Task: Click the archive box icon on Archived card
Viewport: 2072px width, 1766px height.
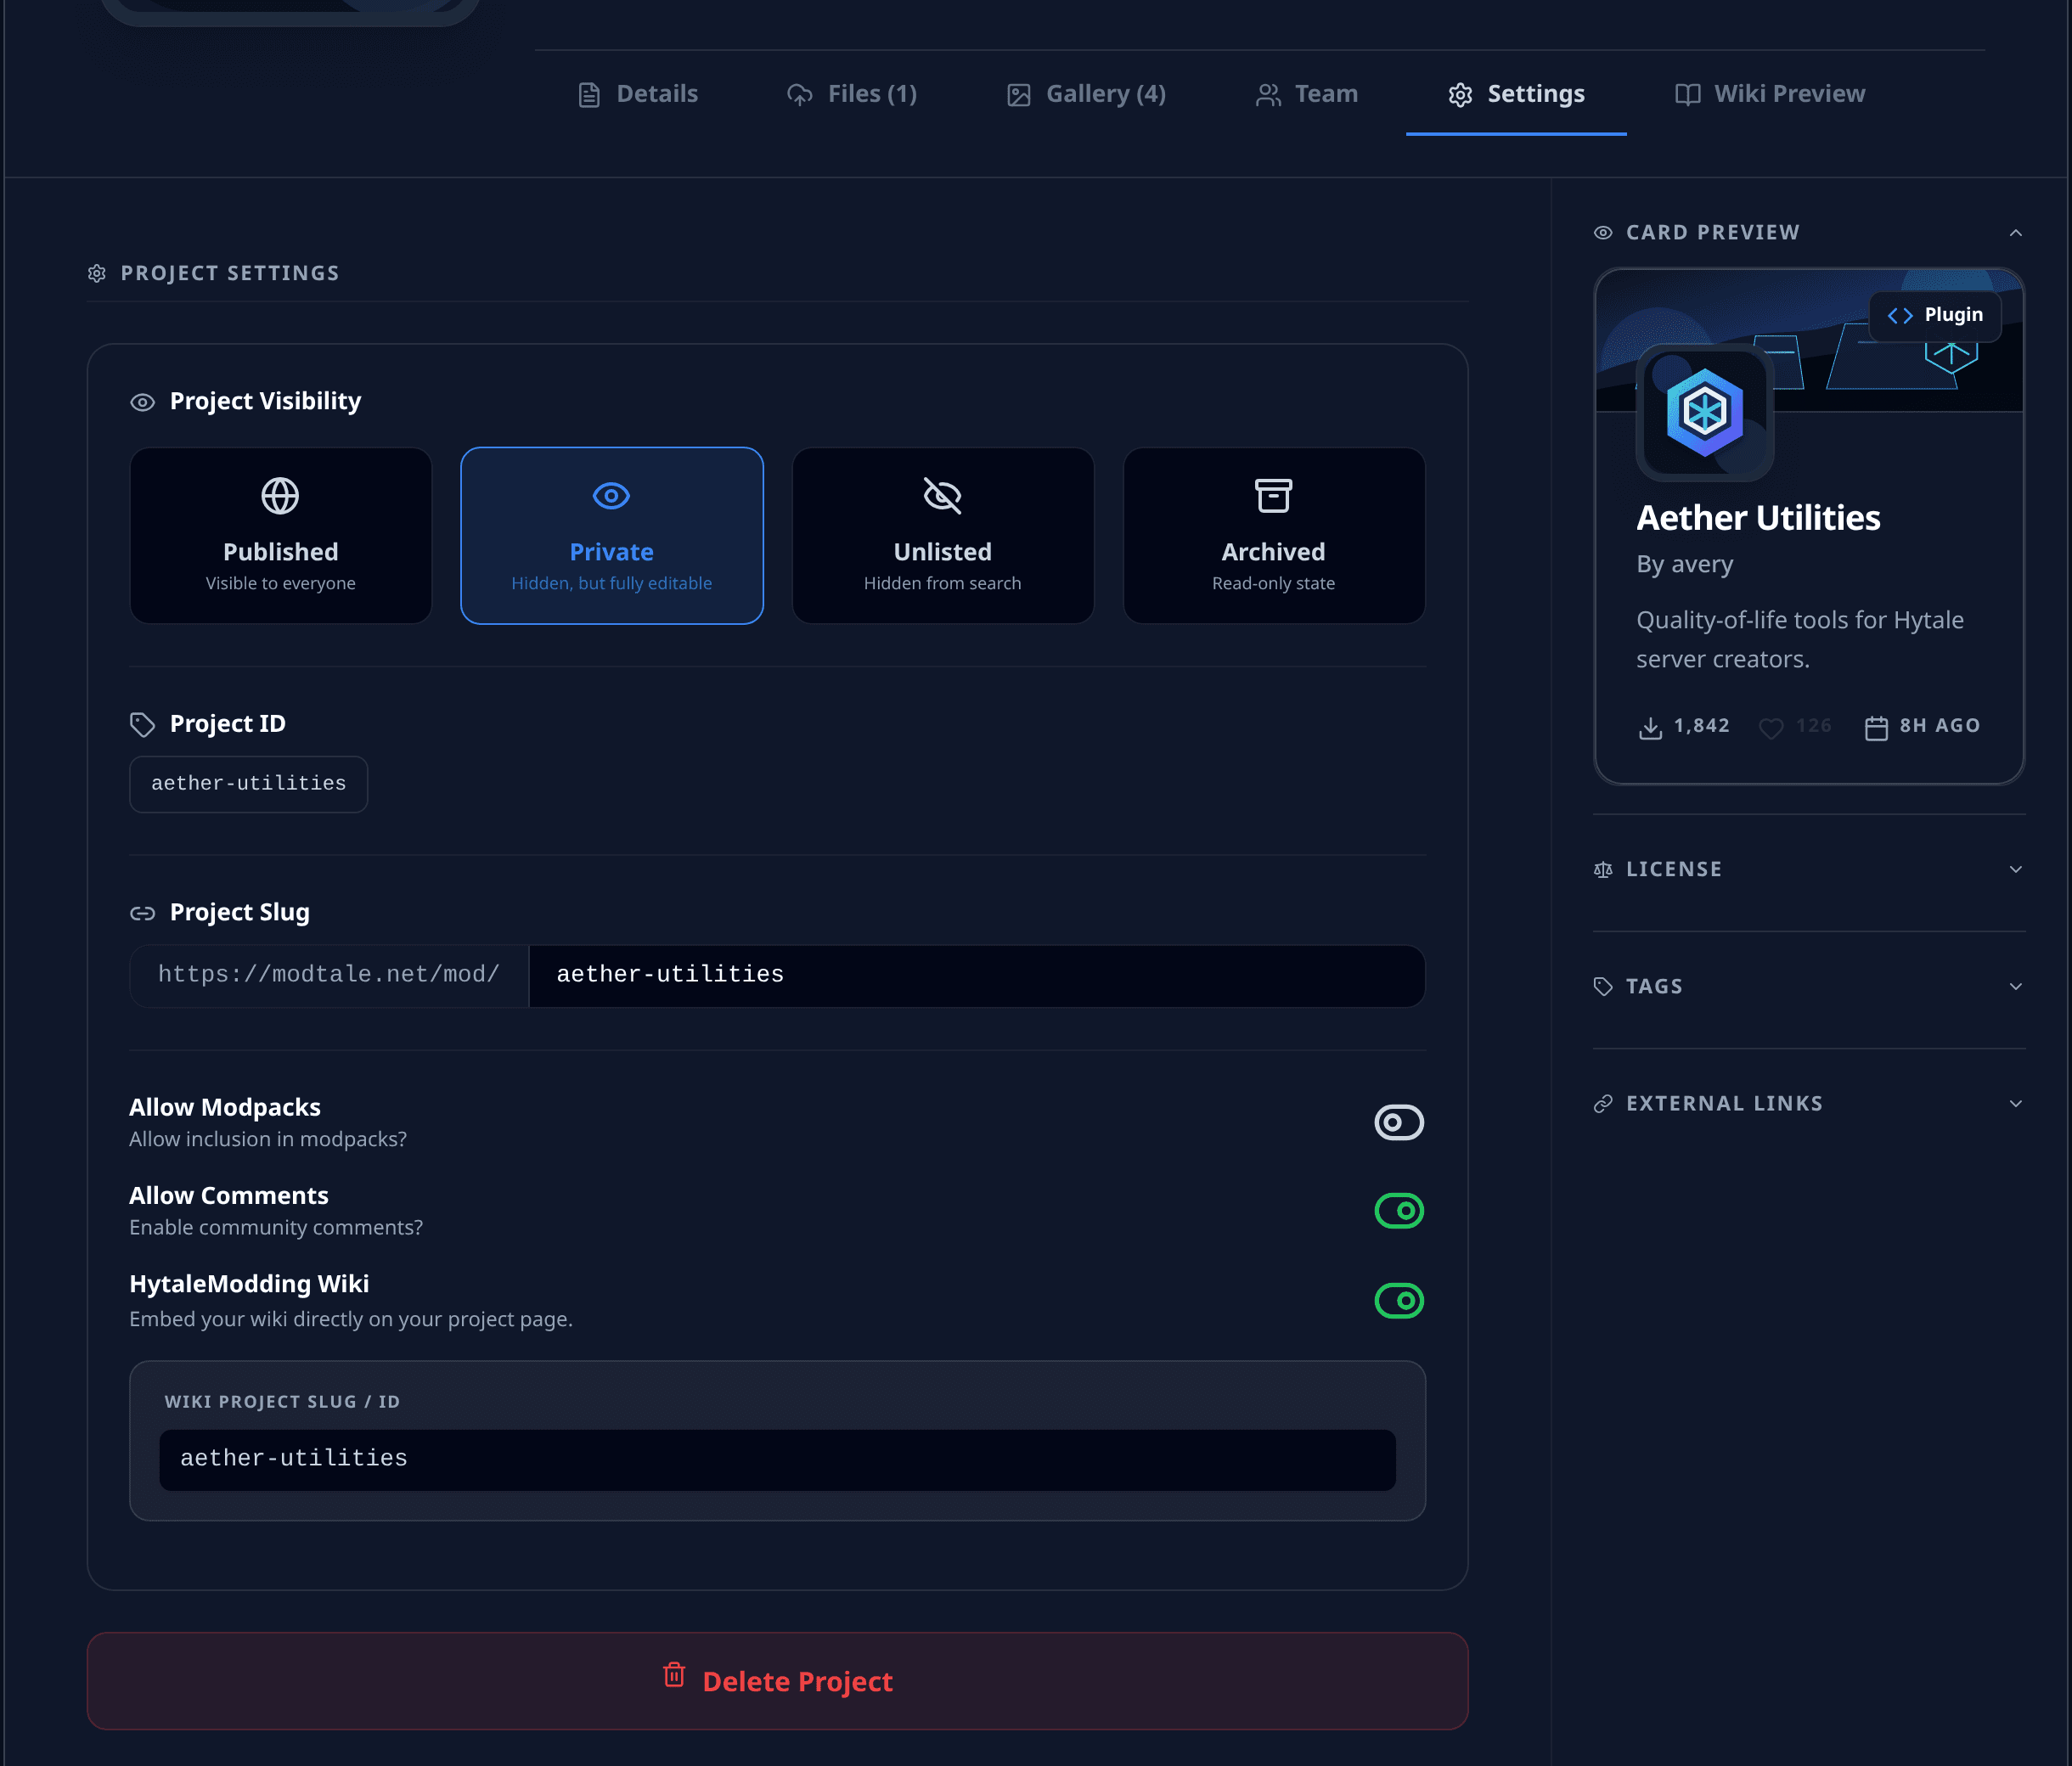Action: tap(1273, 496)
